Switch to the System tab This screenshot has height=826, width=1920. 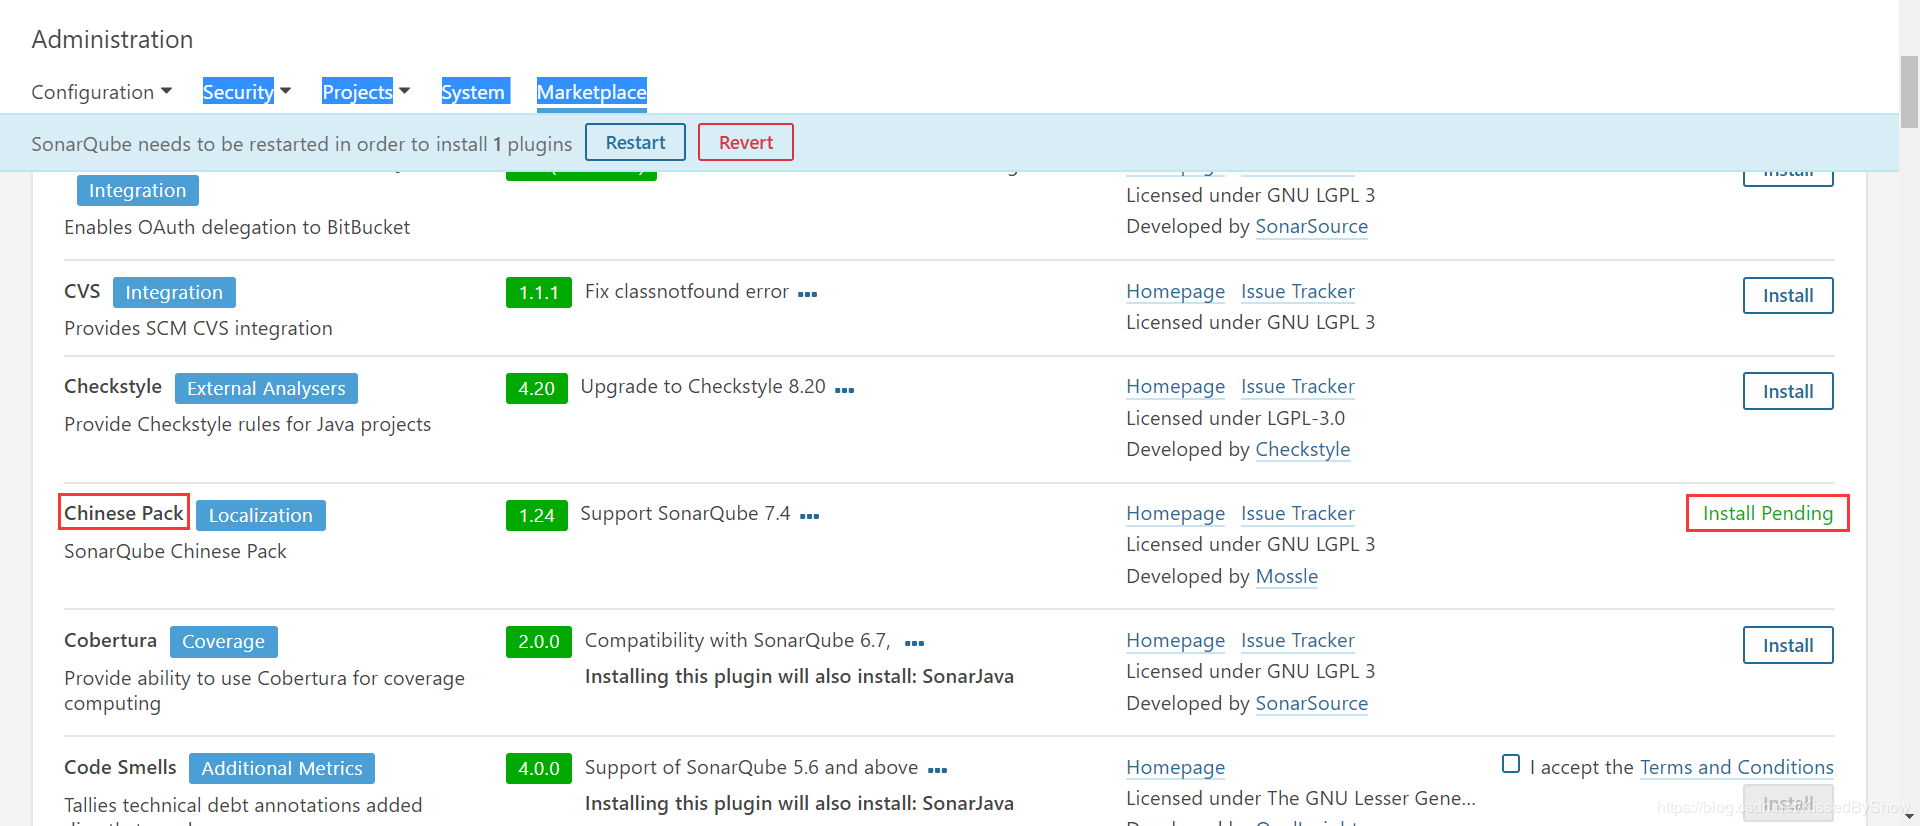click(474, 92)
